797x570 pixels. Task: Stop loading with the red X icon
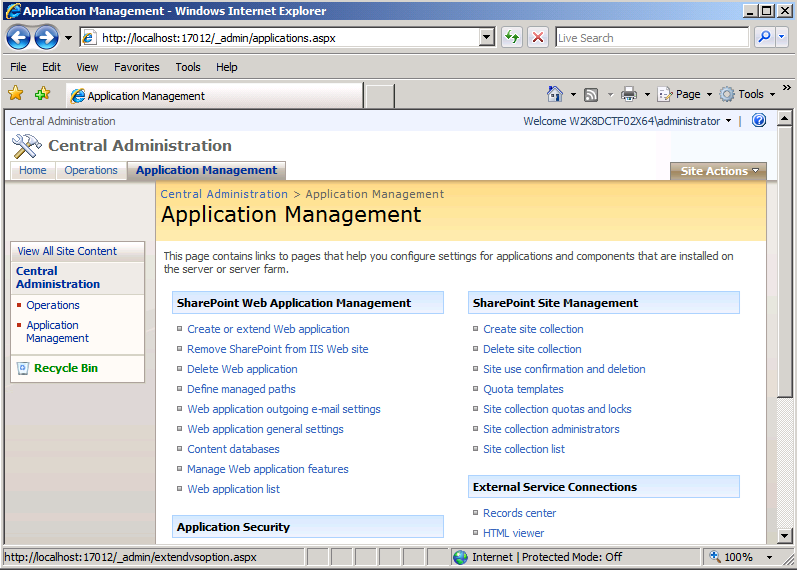coord(538,37)
